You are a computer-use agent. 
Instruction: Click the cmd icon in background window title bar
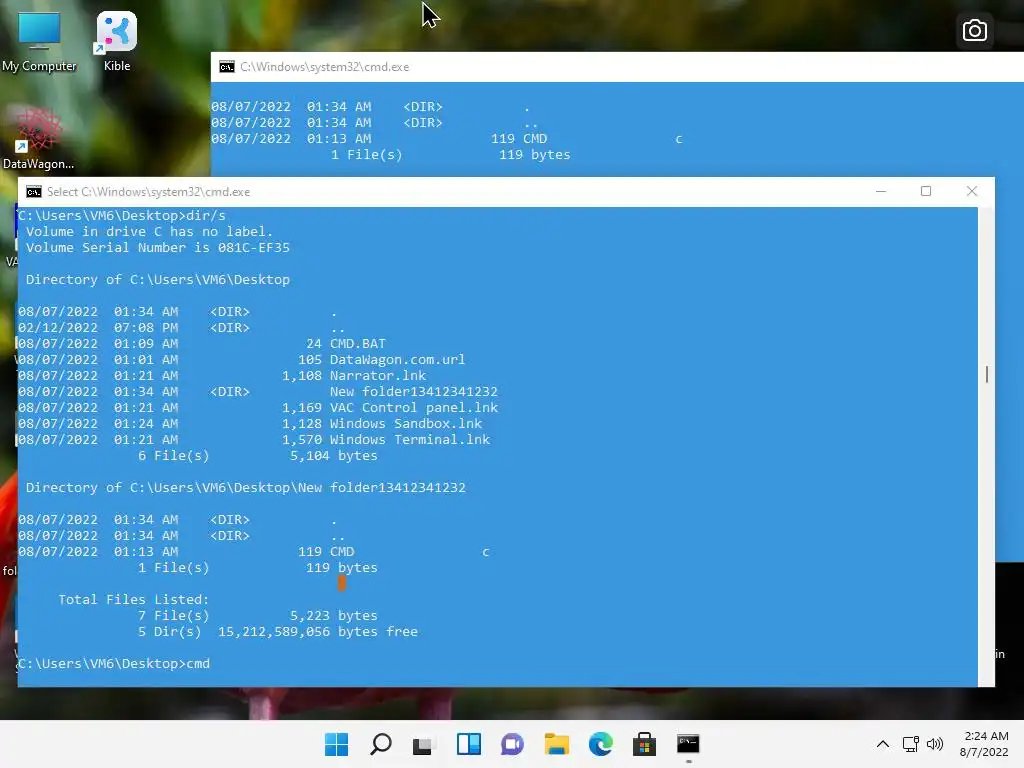click(227, 67)
